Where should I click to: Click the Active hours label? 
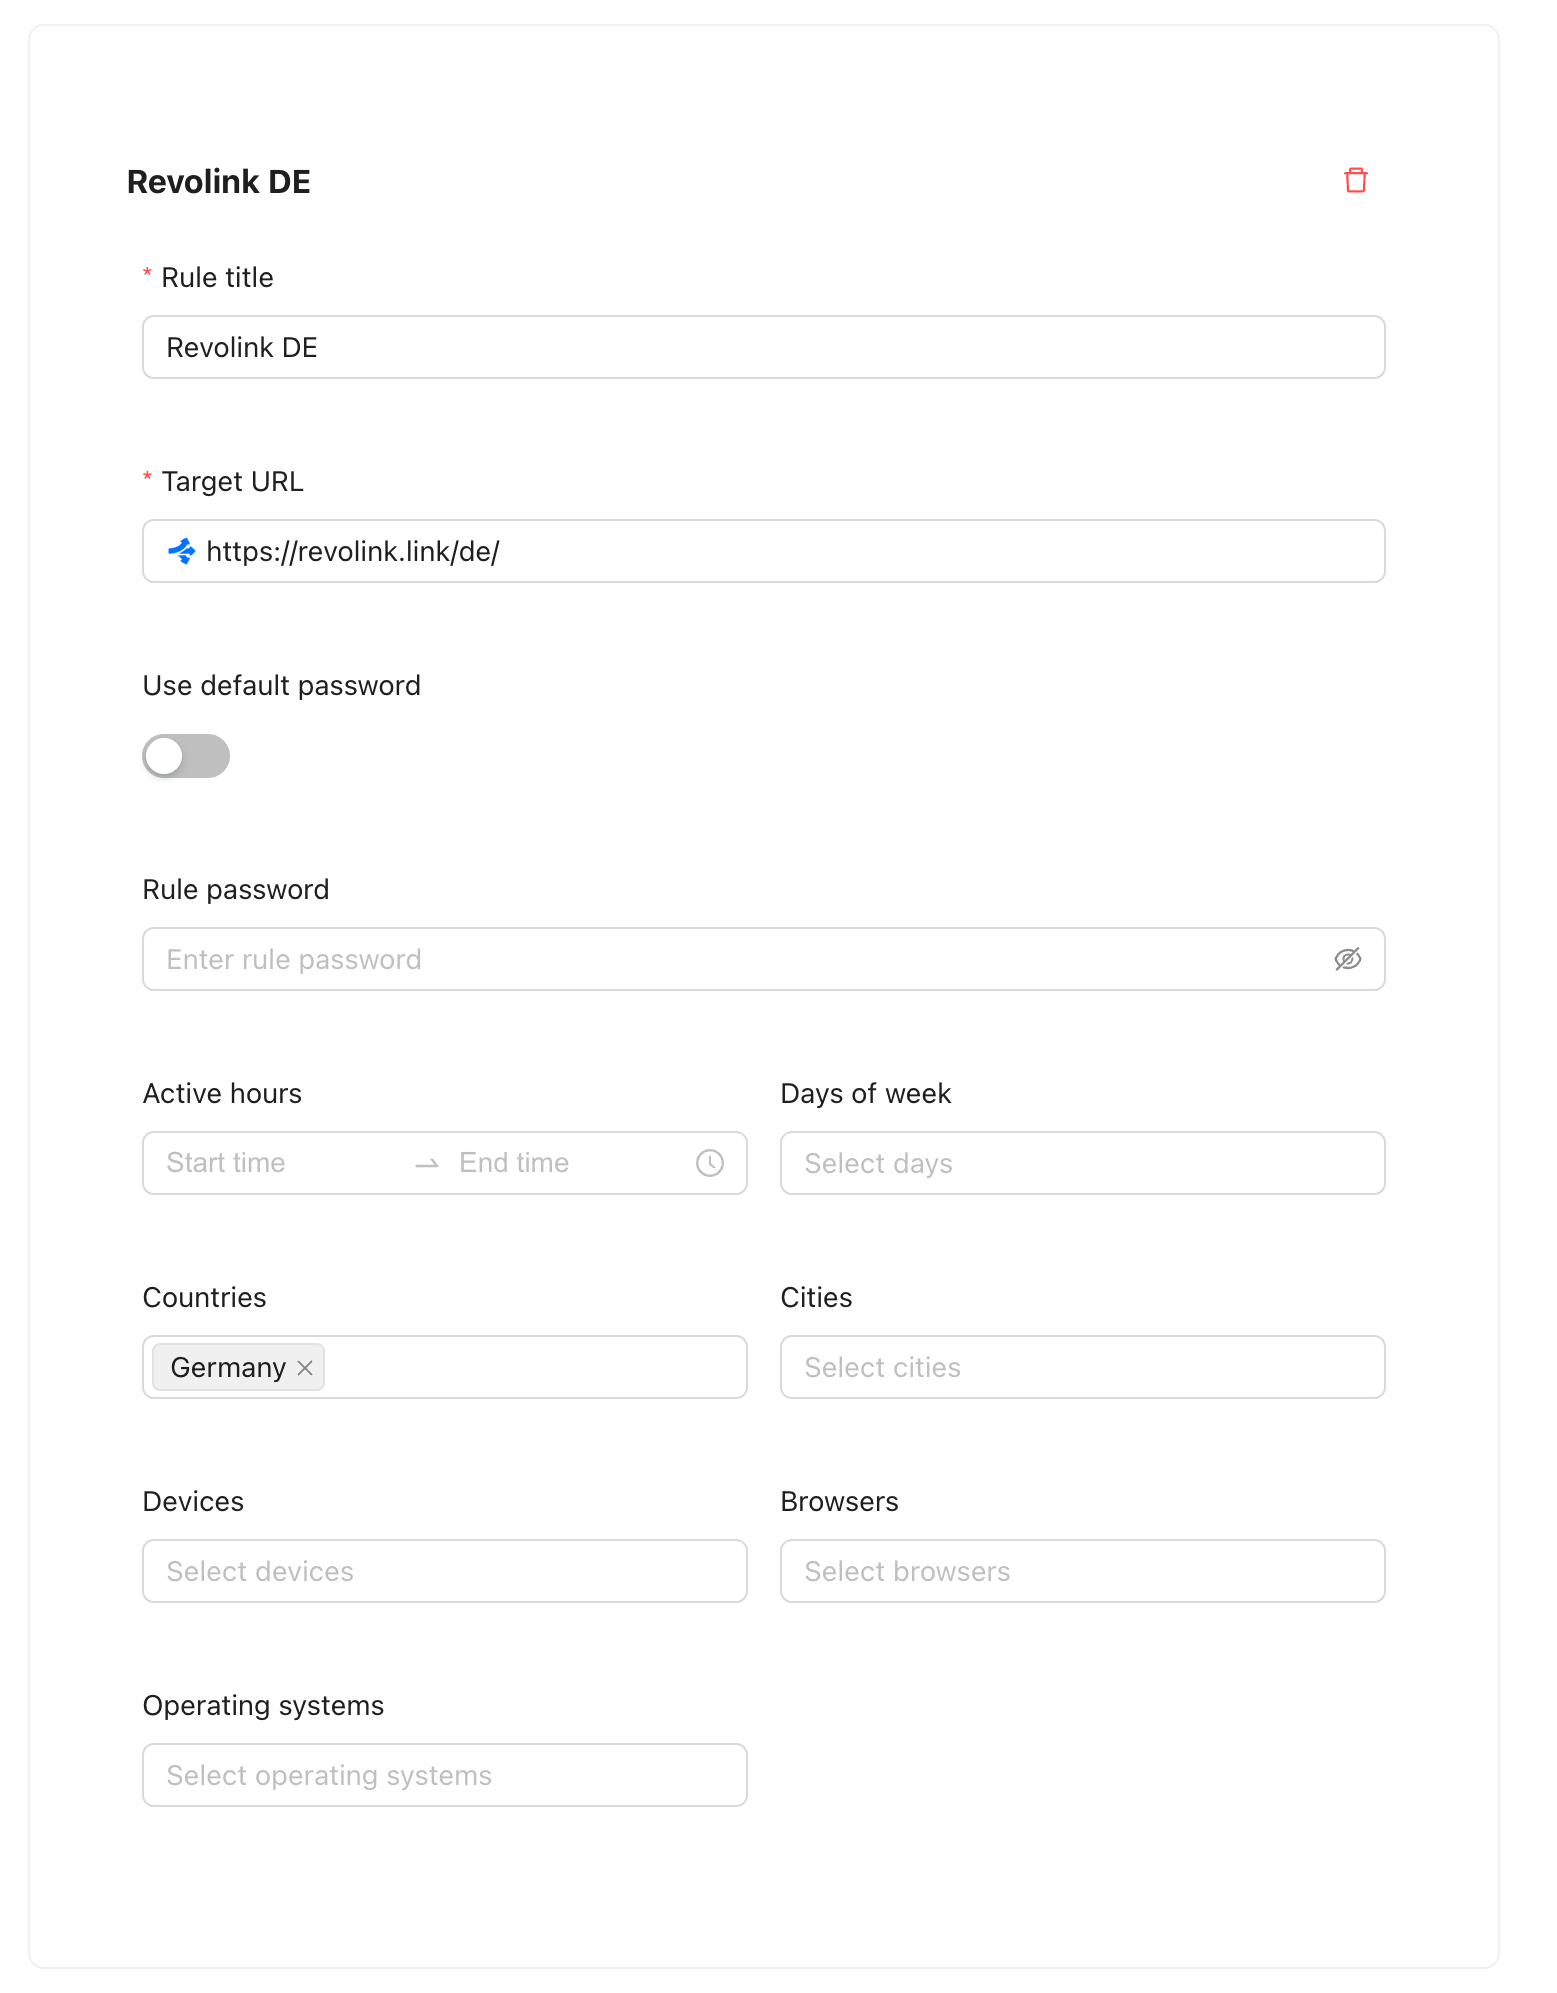[222, 1094]
